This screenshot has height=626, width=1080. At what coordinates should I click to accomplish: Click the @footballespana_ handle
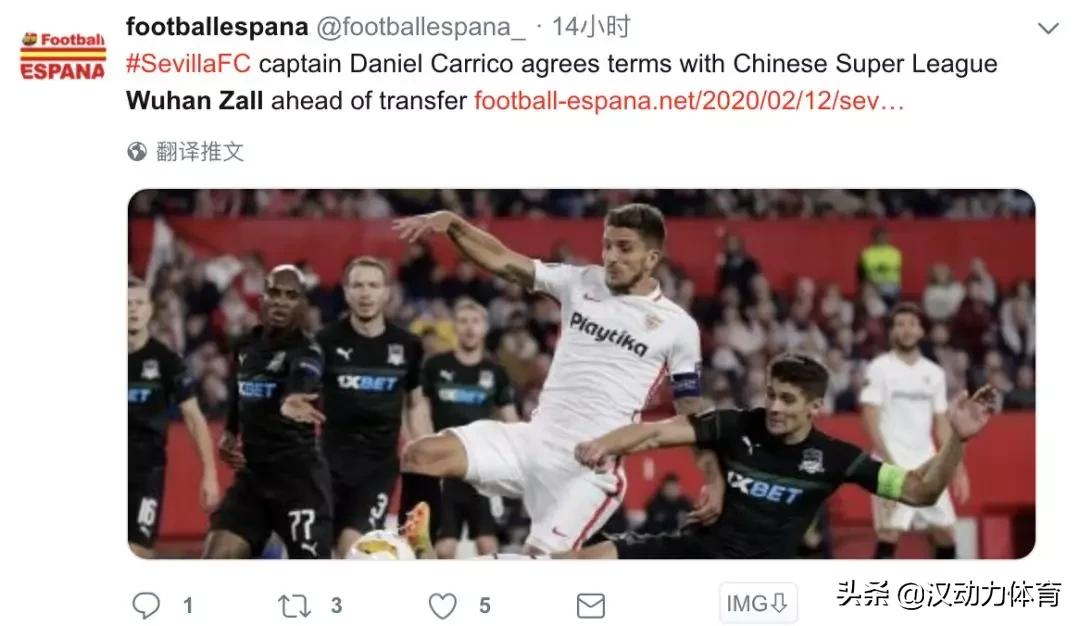[420, 28]
